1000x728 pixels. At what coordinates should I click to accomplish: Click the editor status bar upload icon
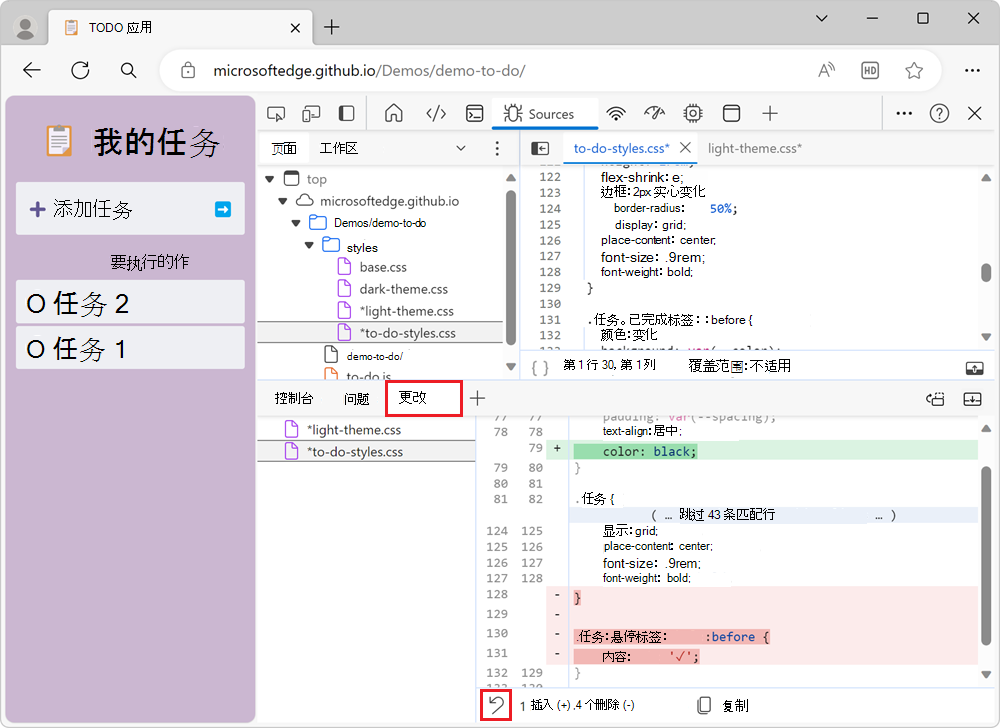(974, 368)
